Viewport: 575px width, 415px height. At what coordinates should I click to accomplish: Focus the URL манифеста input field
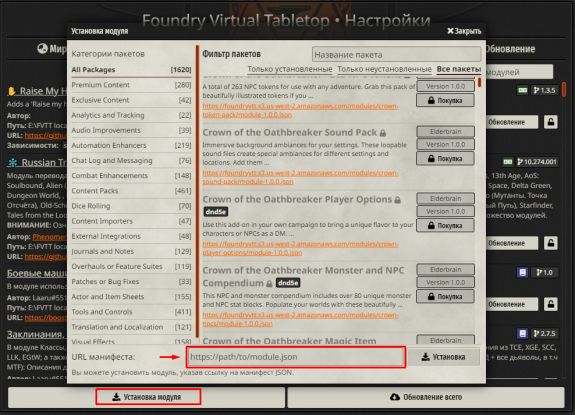click(x=296, y=357)
